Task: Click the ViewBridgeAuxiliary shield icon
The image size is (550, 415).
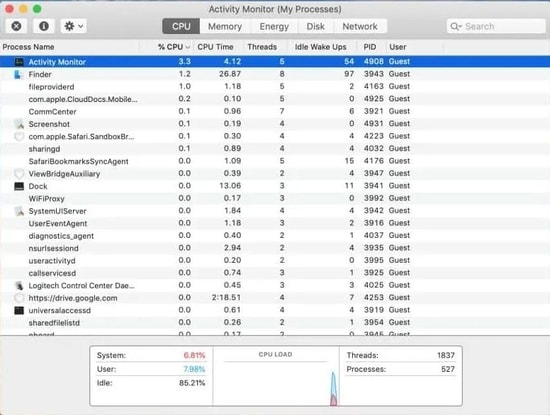Action: coord(19,174)
